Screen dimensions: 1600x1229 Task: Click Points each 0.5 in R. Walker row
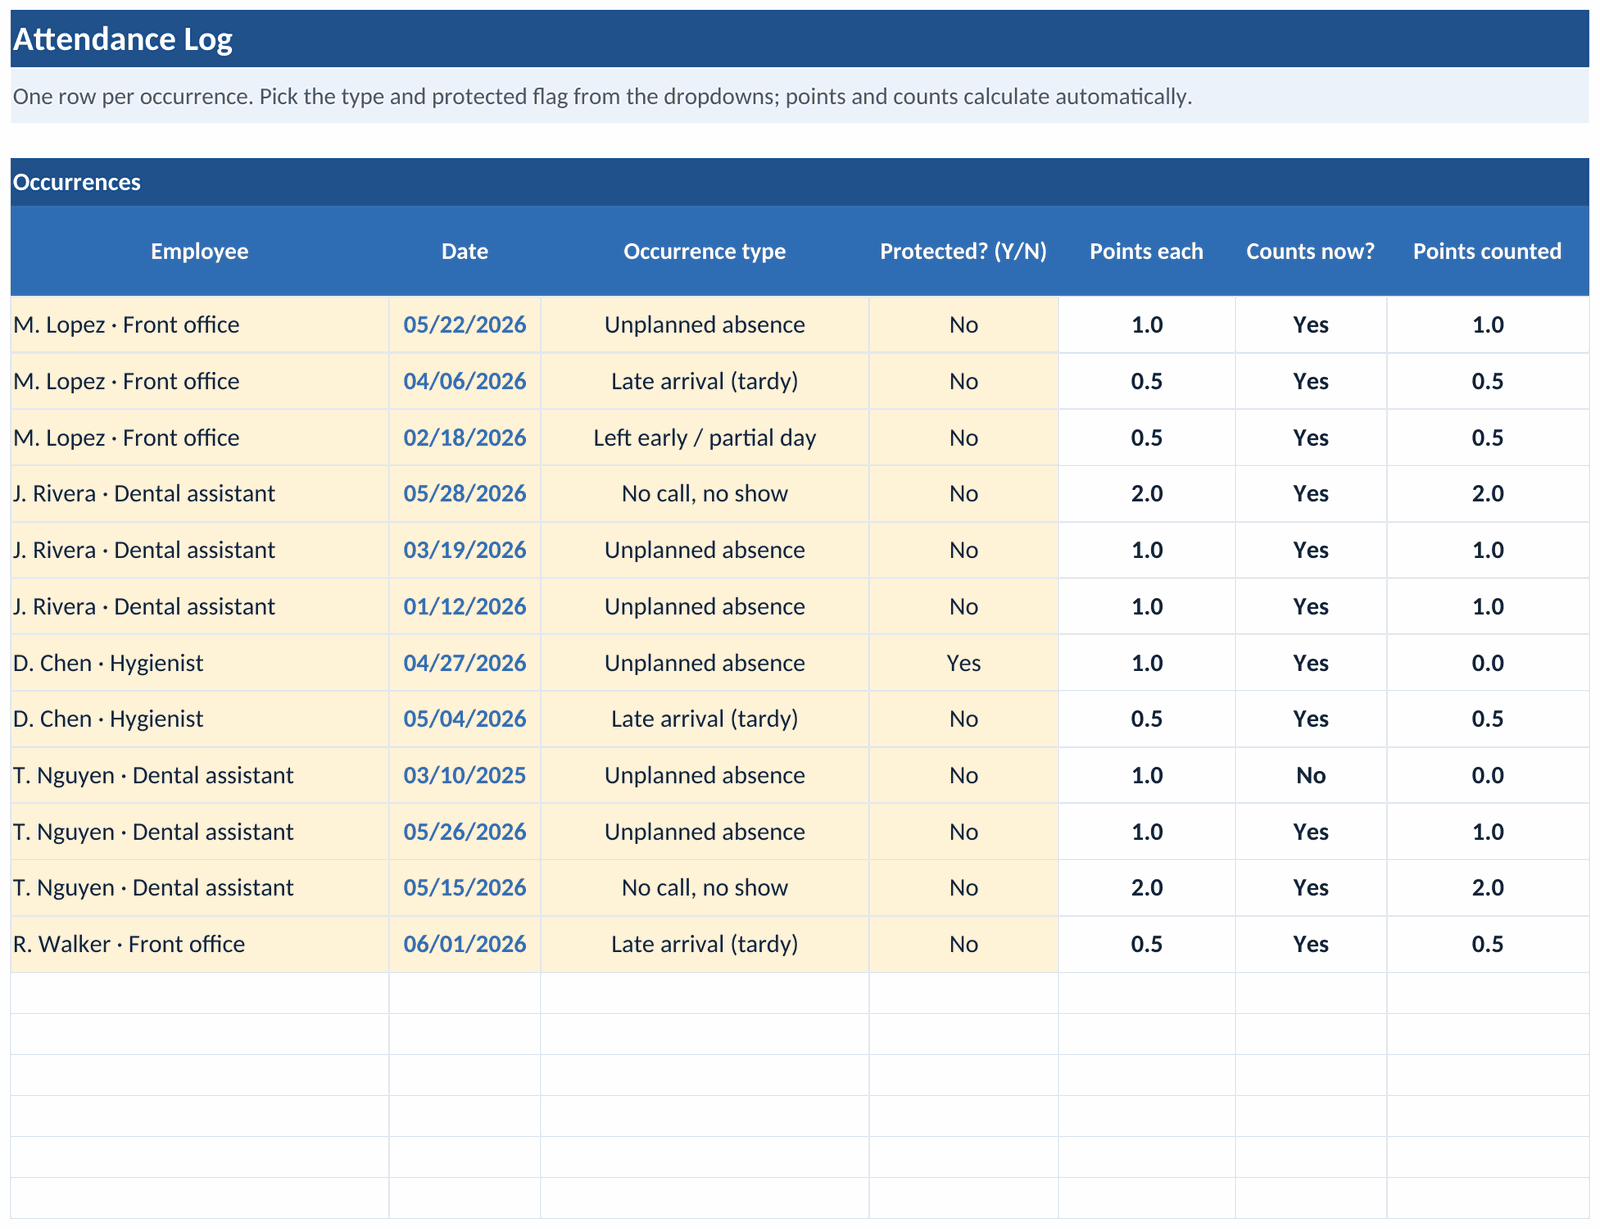pos(1146,944)
